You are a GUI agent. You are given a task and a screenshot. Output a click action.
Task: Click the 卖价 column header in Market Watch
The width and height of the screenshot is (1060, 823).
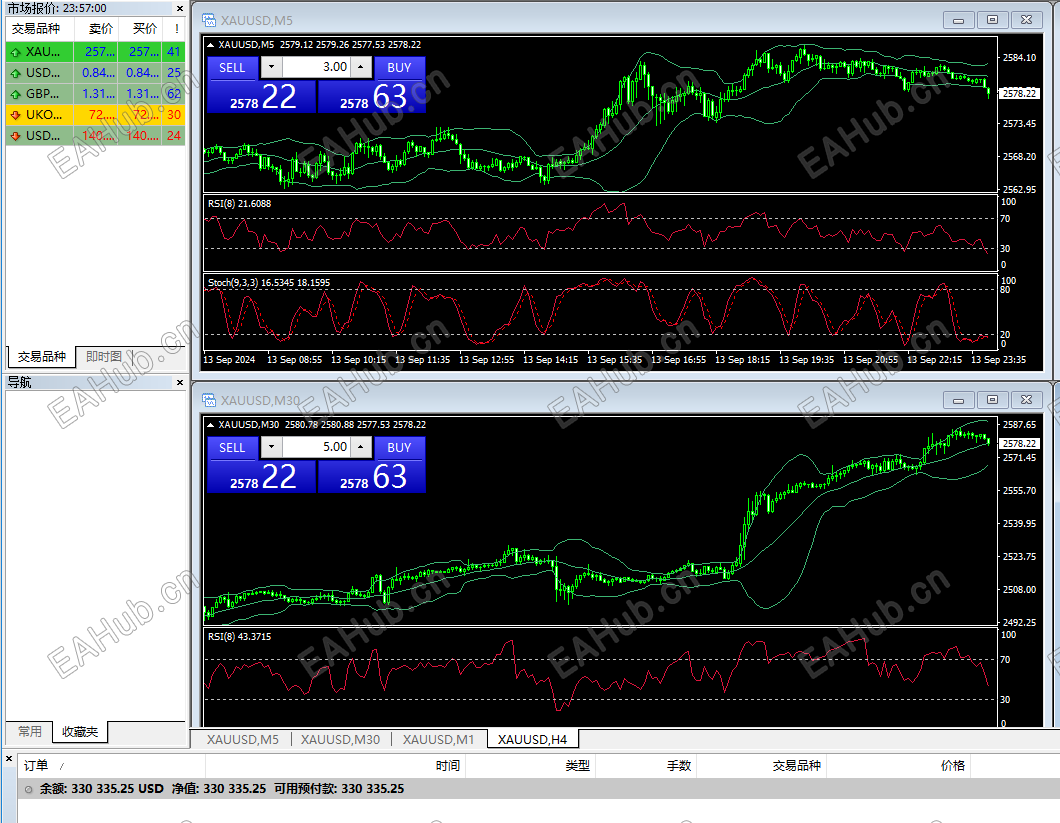[96, 28]
